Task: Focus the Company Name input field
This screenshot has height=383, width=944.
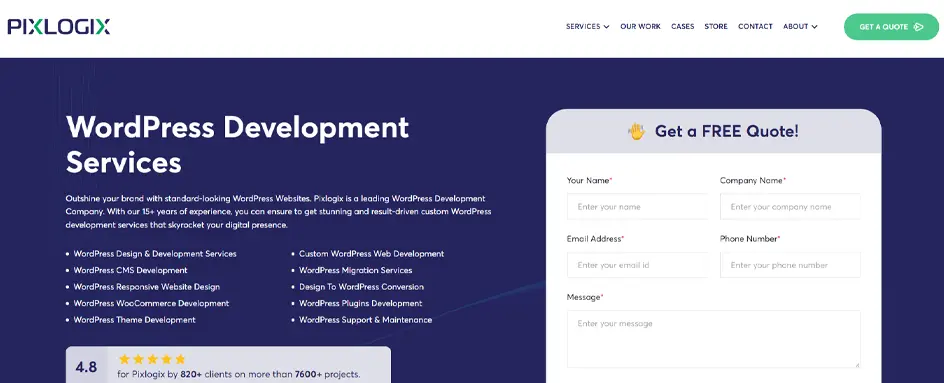Action: point(790,207)
